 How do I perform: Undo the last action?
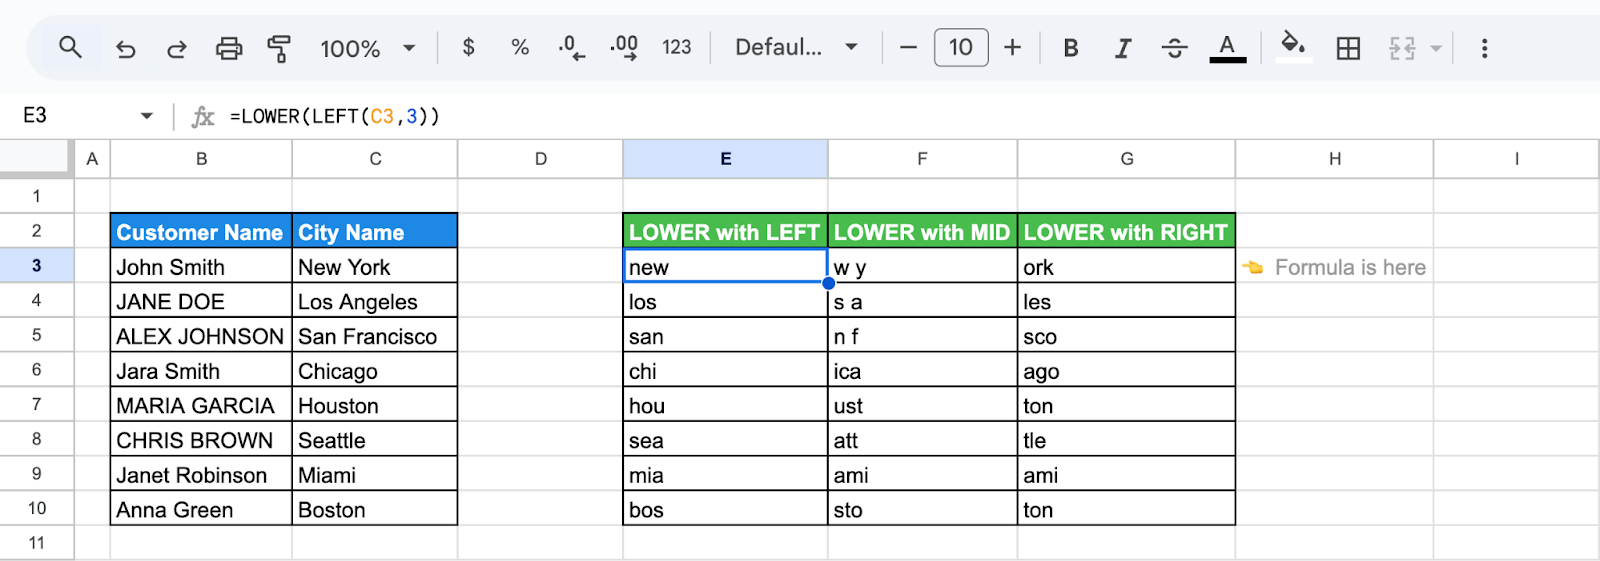[126, 48]
